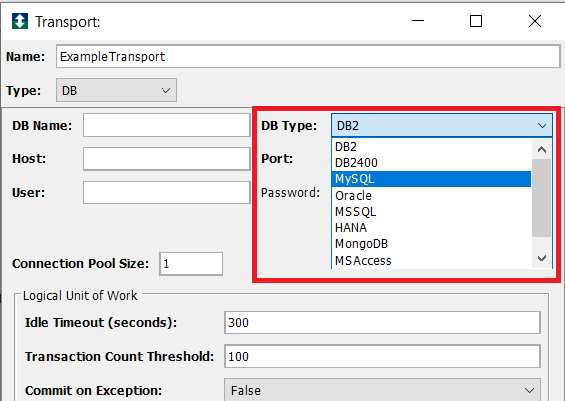
Task: Click the Connection Pool Size field
Action: [x=191, y=264]
